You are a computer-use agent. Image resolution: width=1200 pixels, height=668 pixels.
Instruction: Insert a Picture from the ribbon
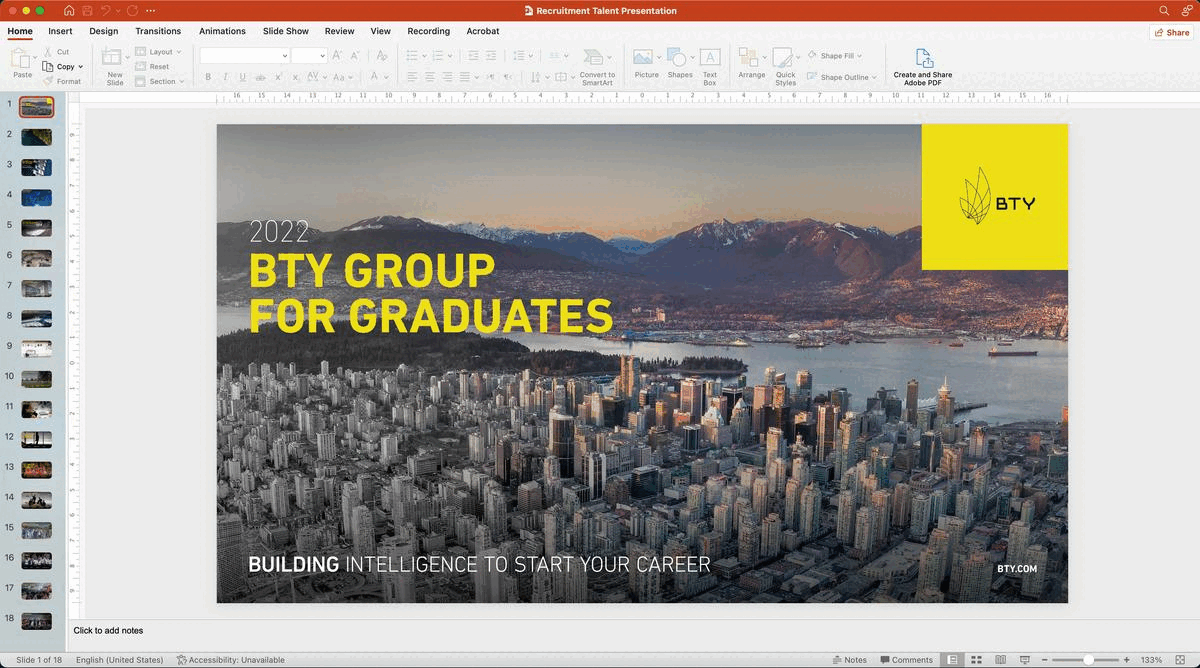click(646, 63)
